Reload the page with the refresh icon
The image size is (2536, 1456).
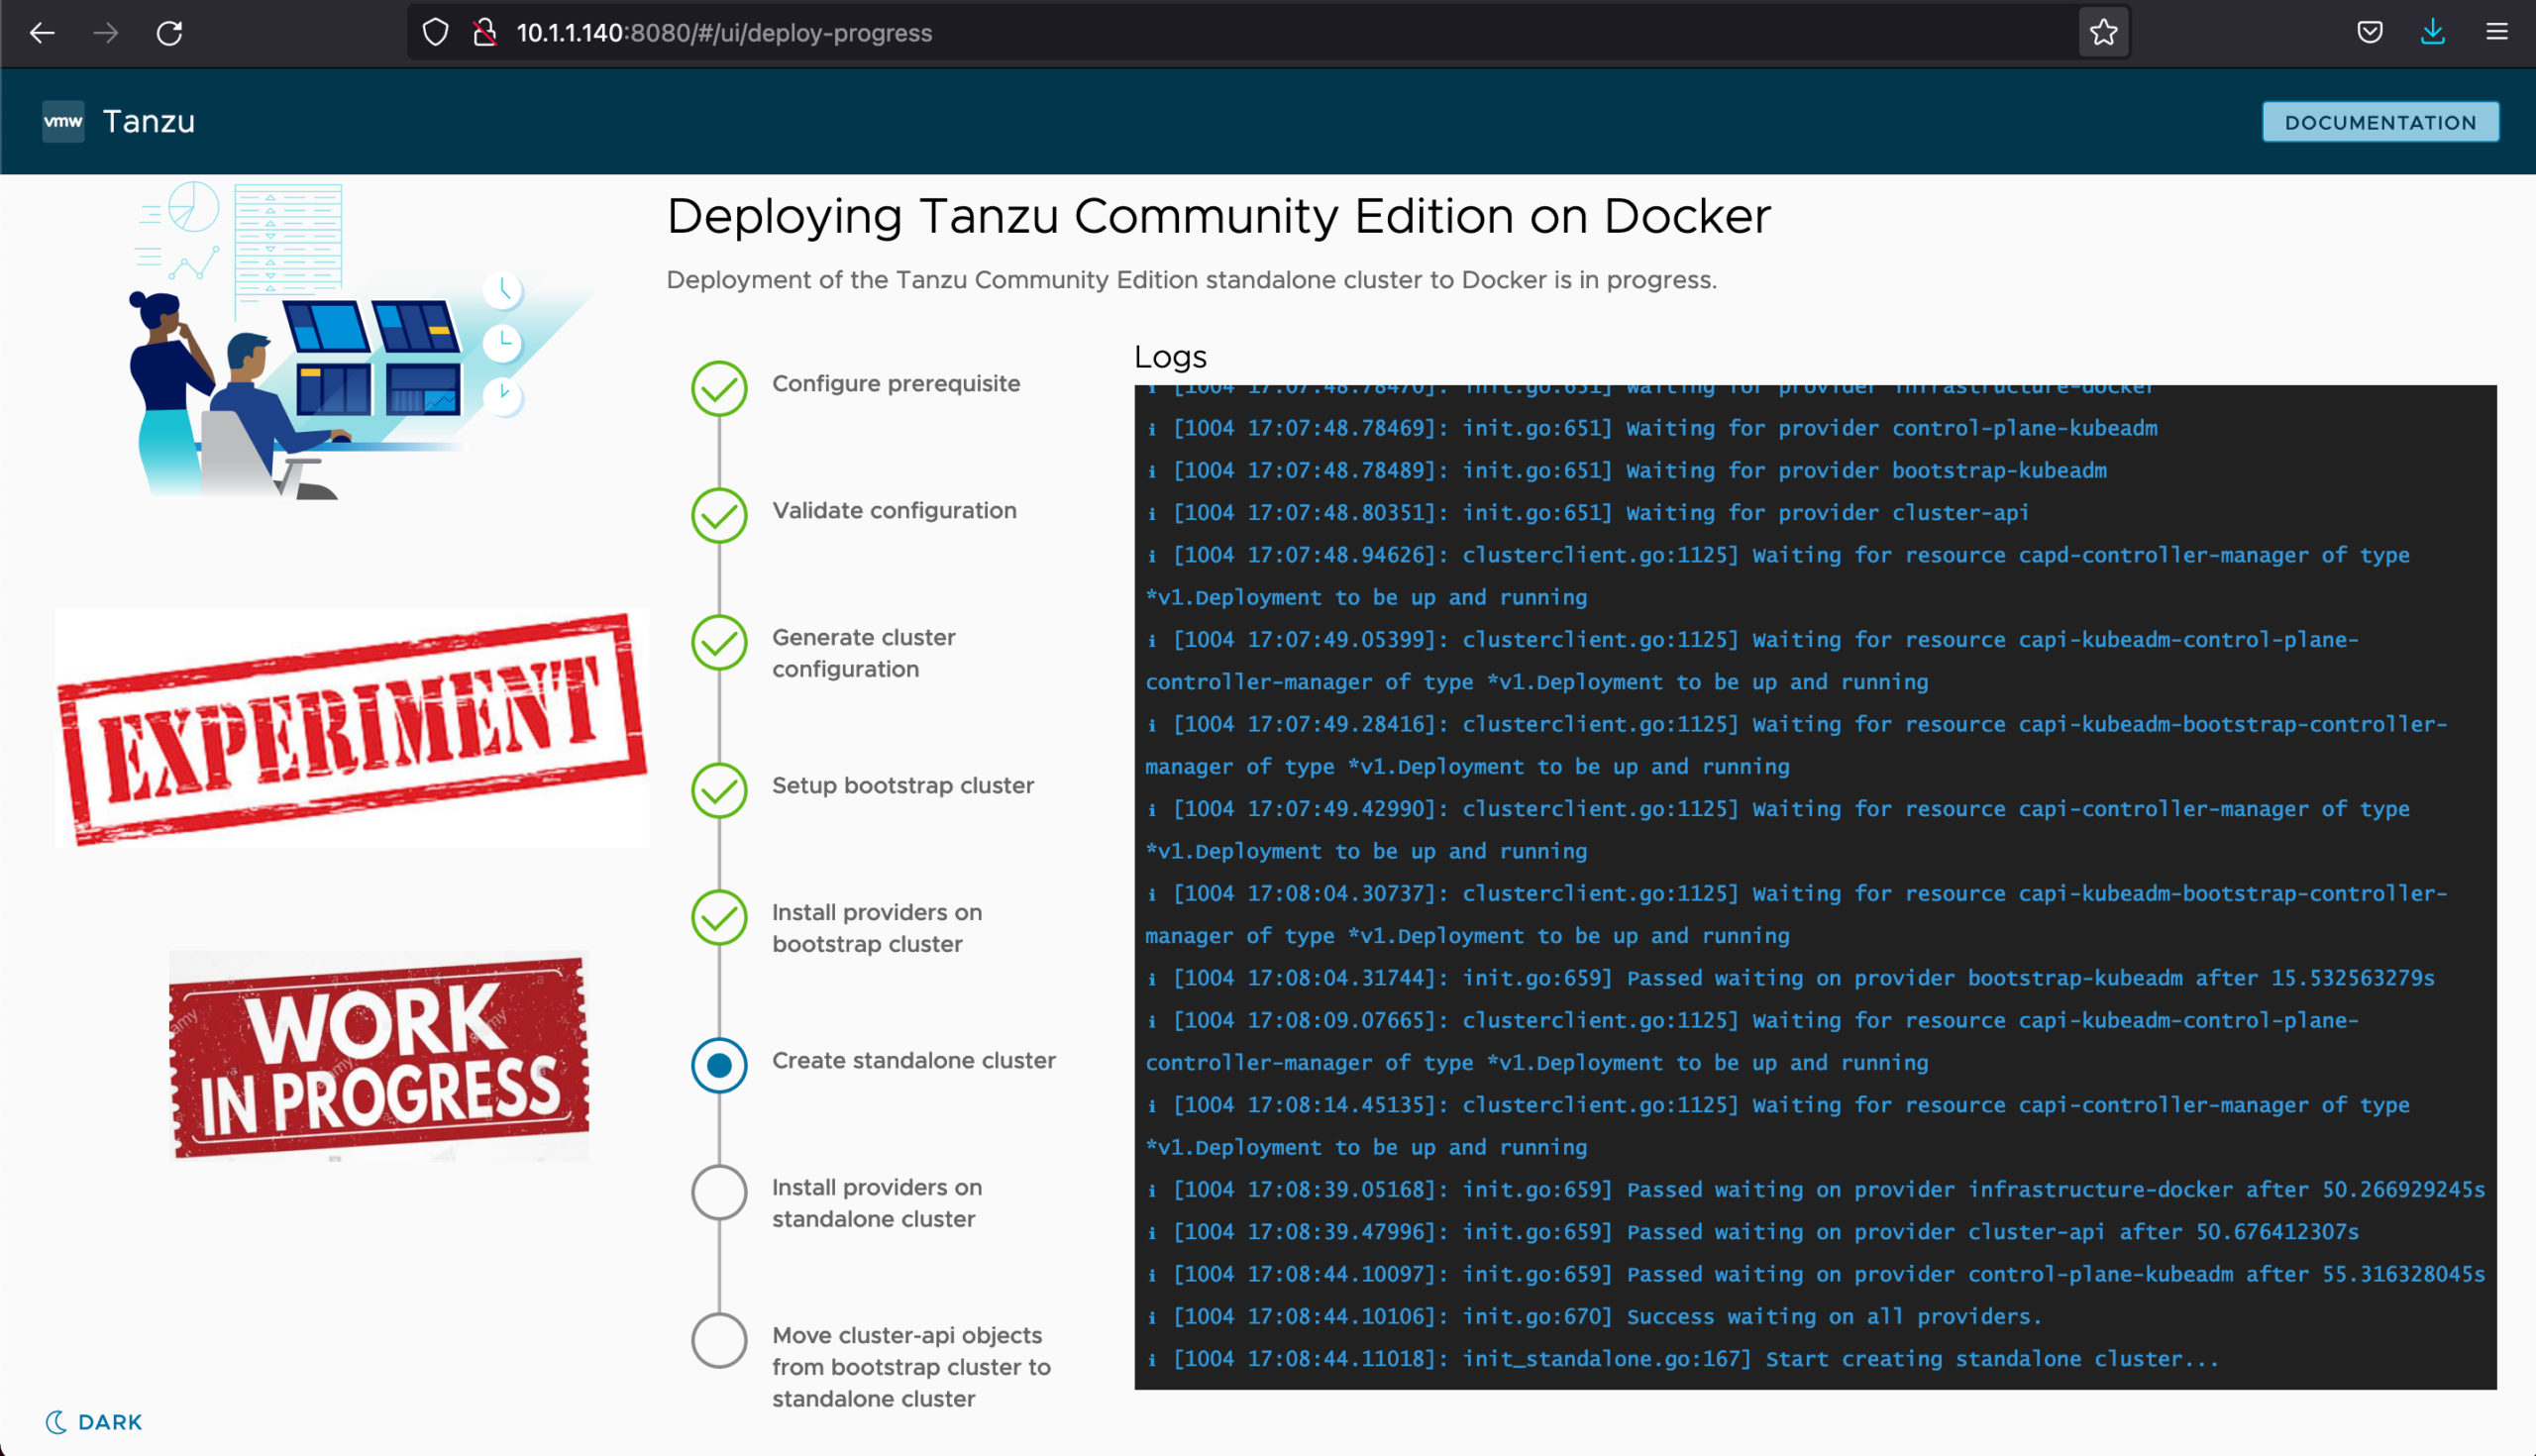[x=169, y=33]
